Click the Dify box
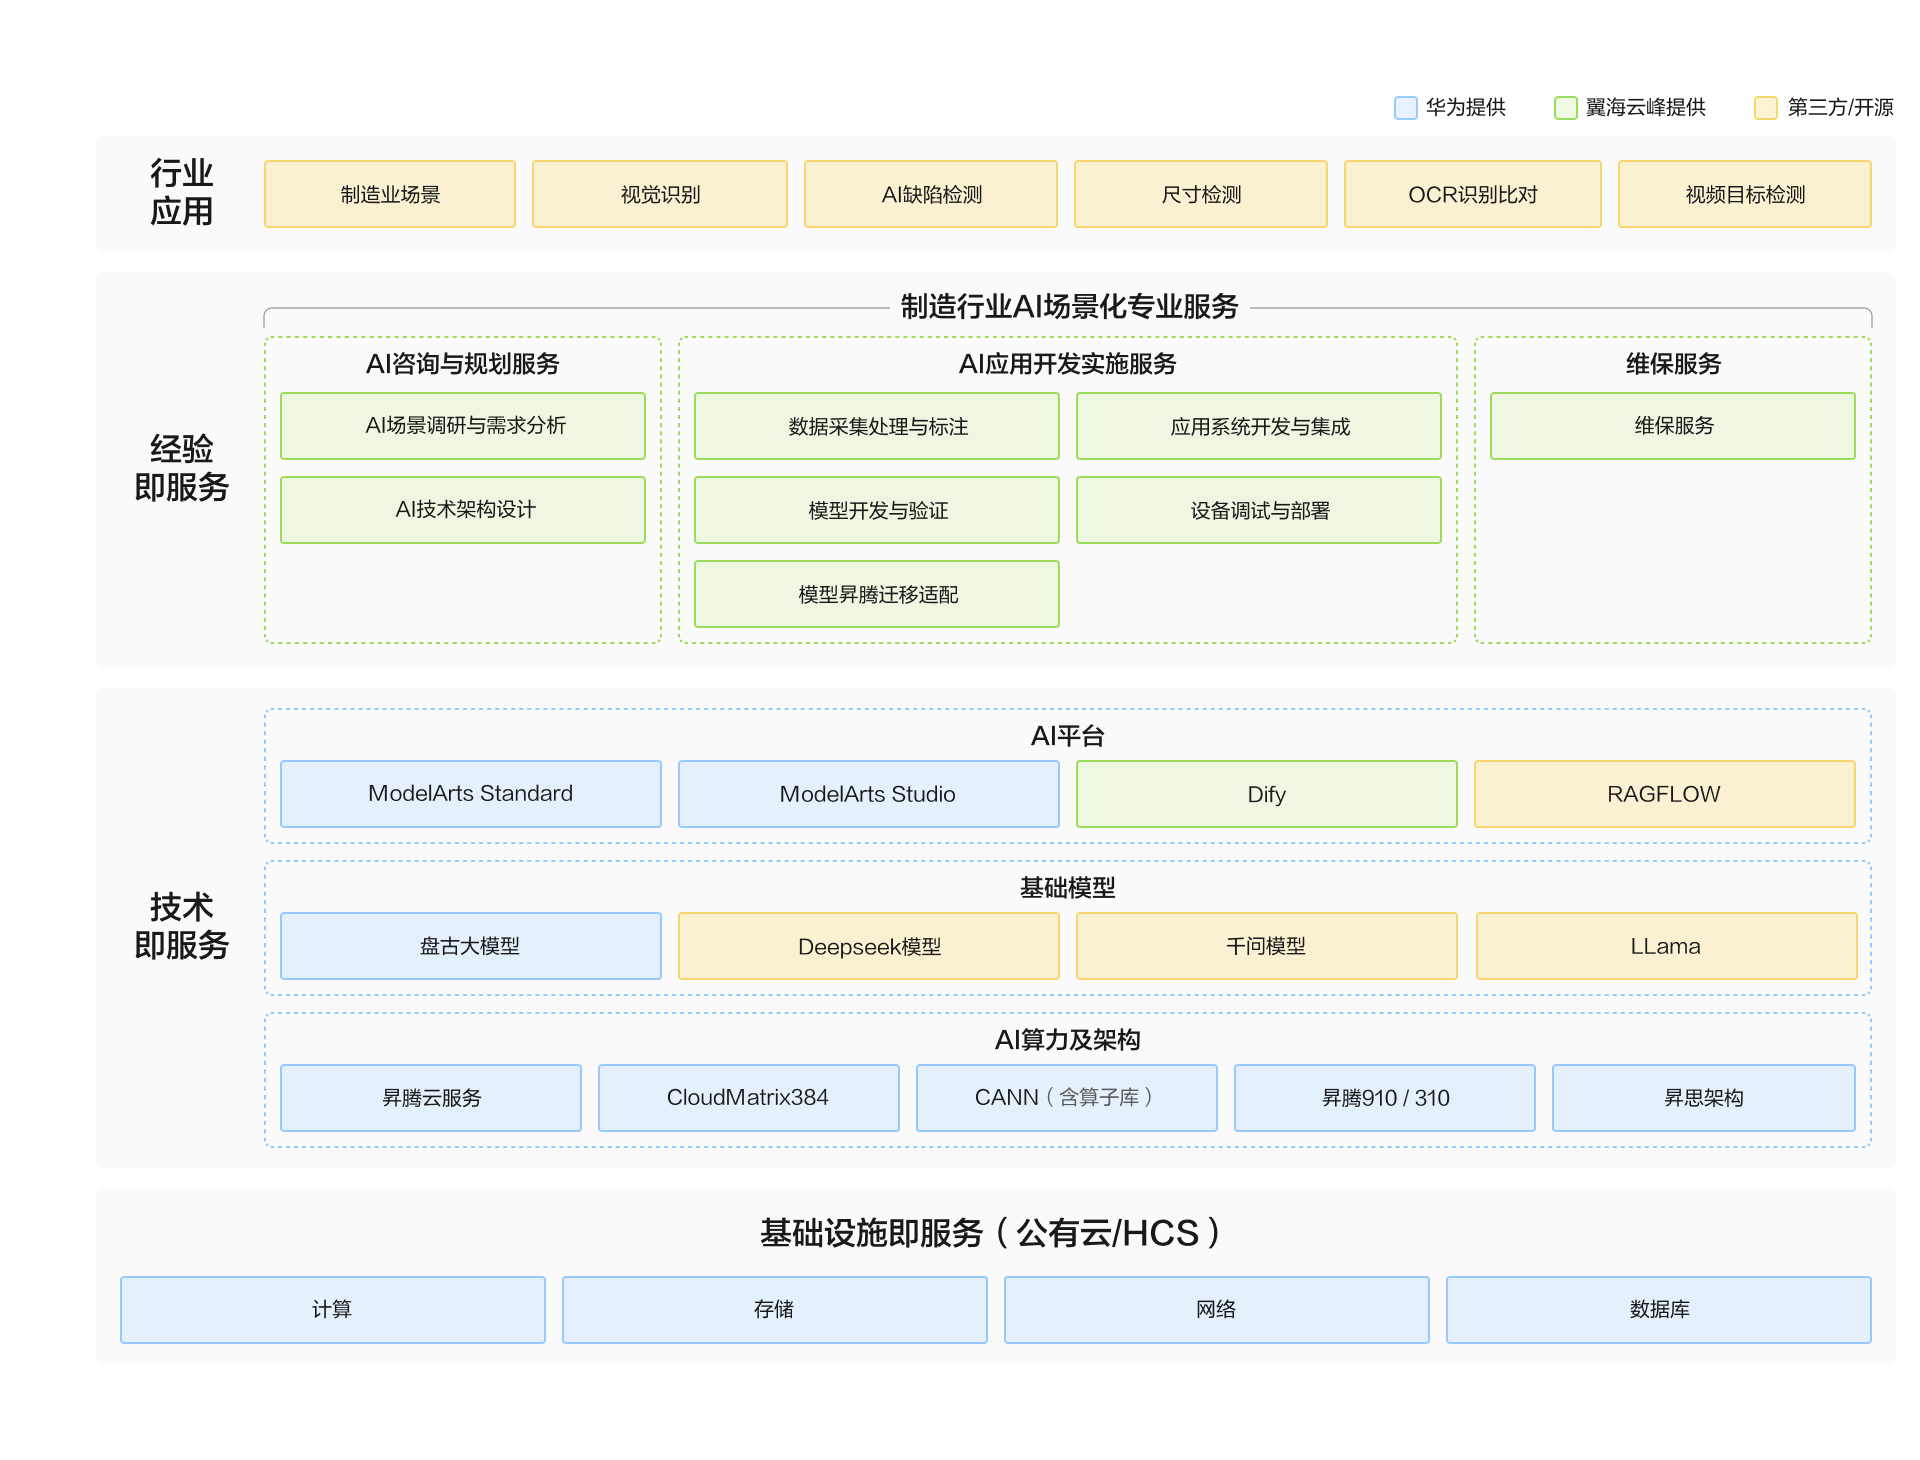Image resolution: width=1920 pixels, height=1460 pixels. [1267, 794]
